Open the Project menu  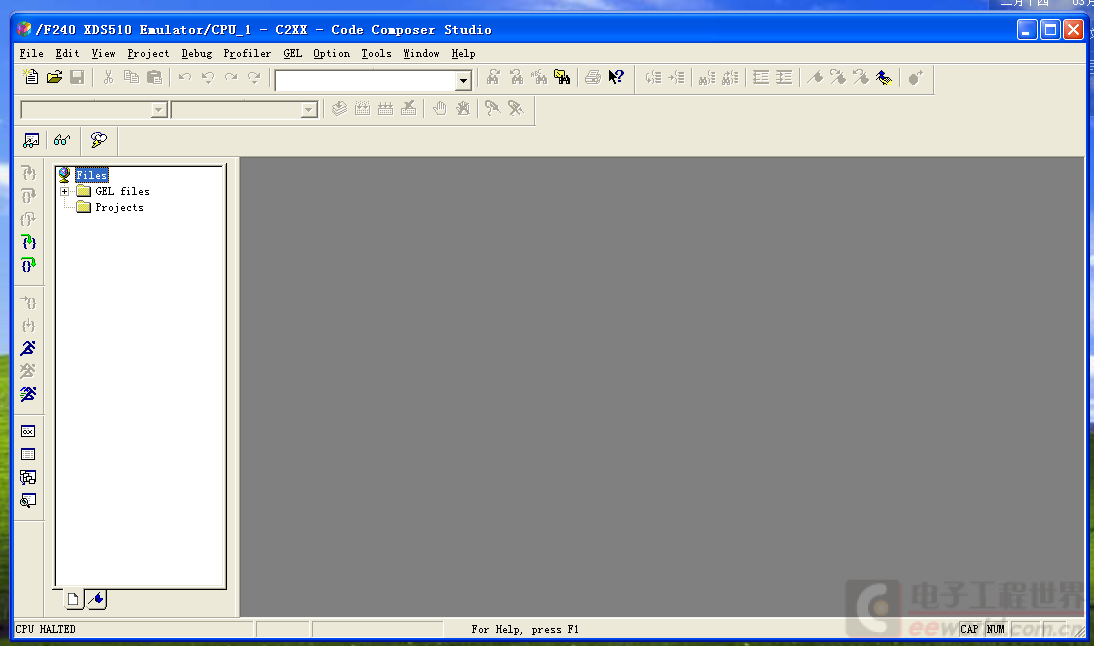(148, 54)
